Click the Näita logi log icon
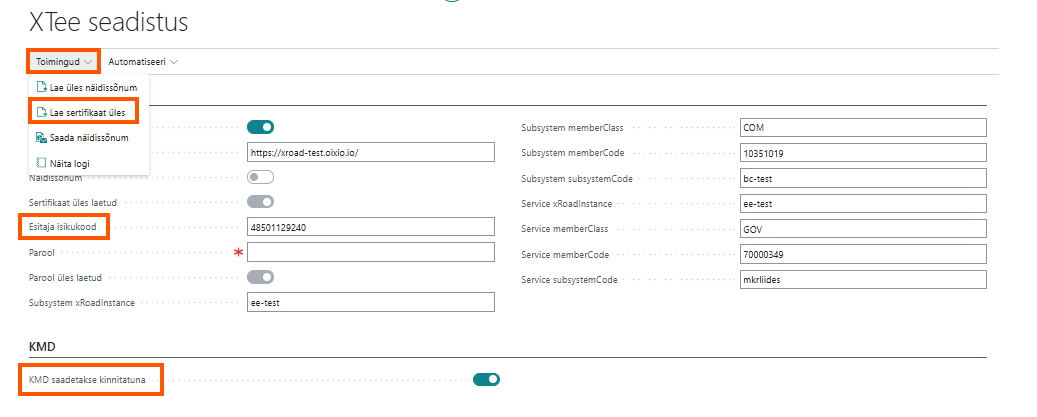The image size is (1037, 417). (41, 163)
